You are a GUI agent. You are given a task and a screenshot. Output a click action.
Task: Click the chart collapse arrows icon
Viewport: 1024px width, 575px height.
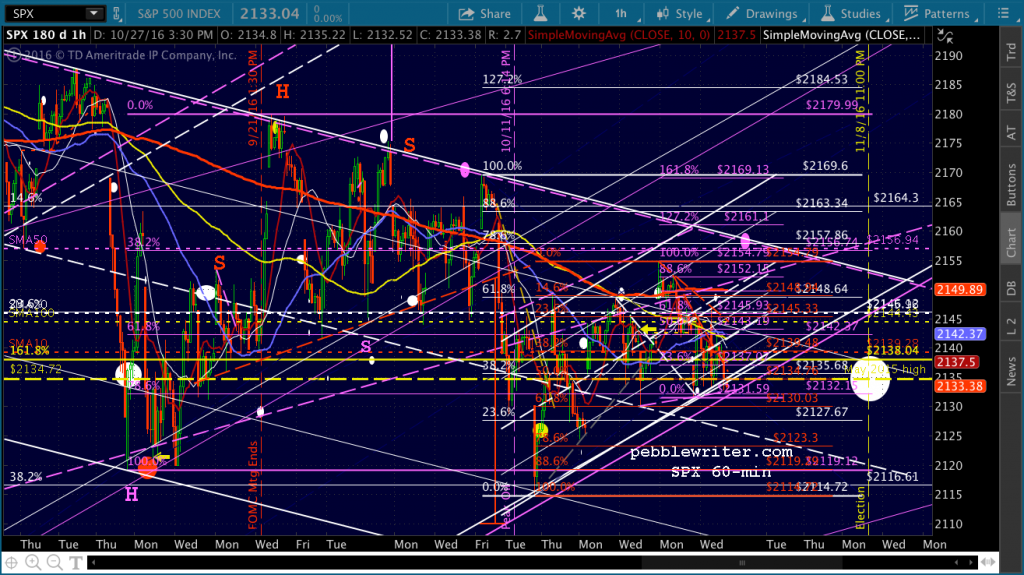pos(944,37)
